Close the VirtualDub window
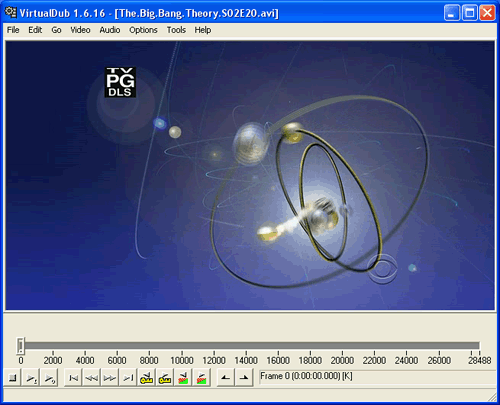The image size is (500, 405). pos(487,13)
